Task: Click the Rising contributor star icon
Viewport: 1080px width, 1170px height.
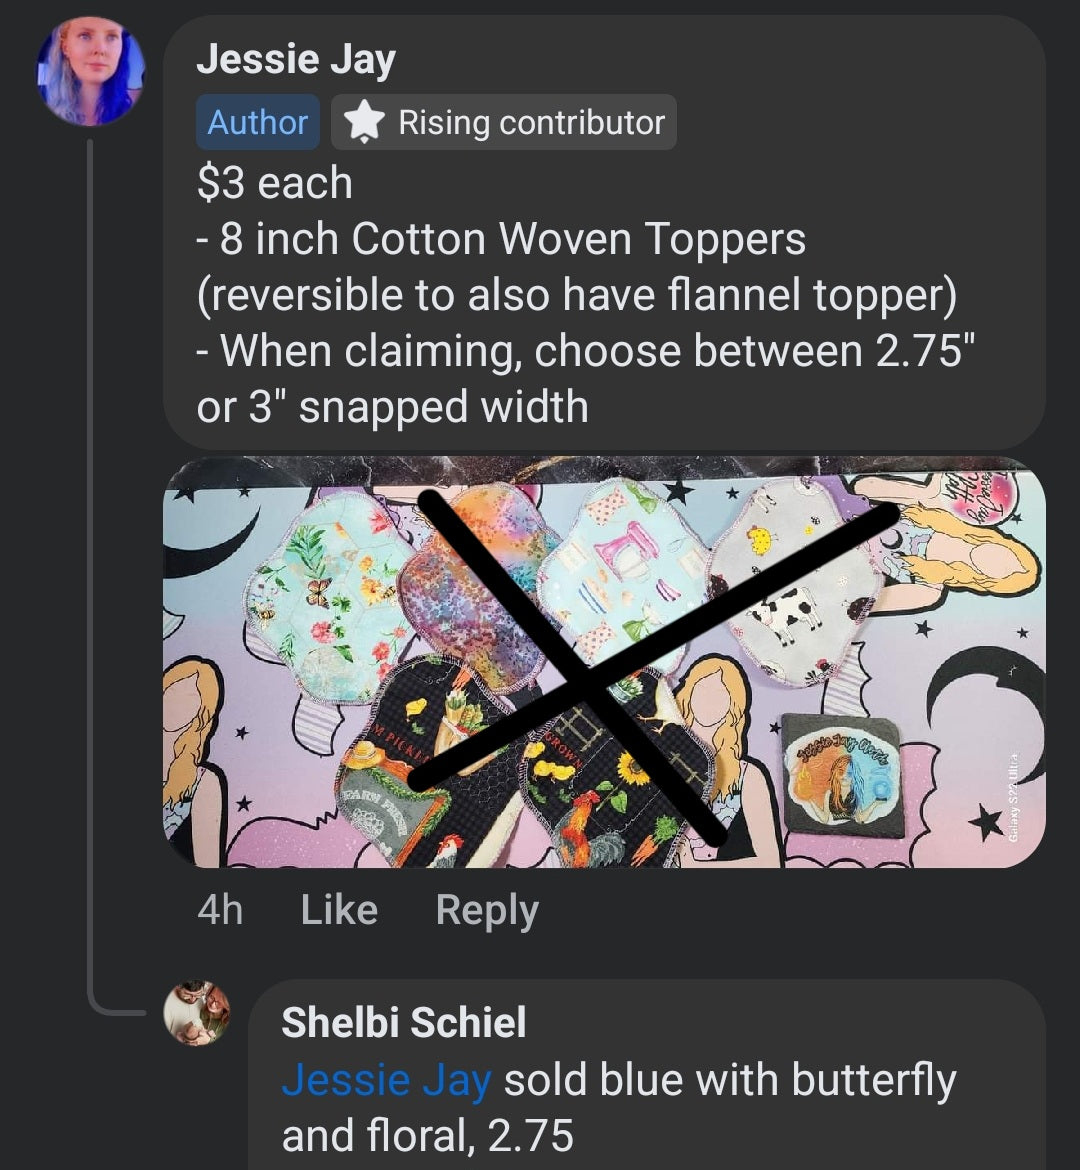Action: (x=364, y=122)
